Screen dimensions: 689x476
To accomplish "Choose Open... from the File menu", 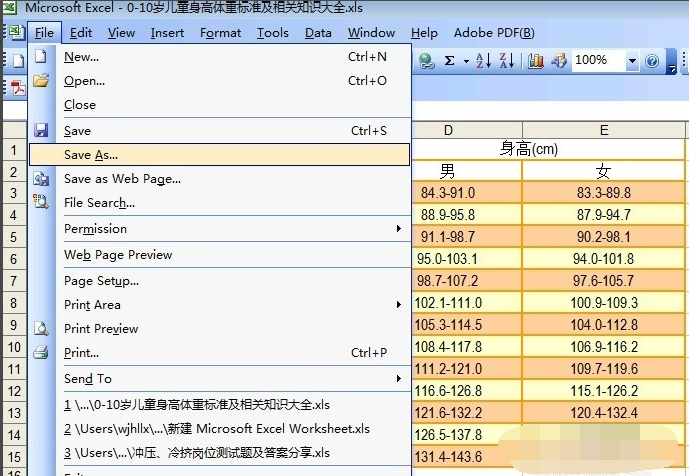I will point(220,81).
